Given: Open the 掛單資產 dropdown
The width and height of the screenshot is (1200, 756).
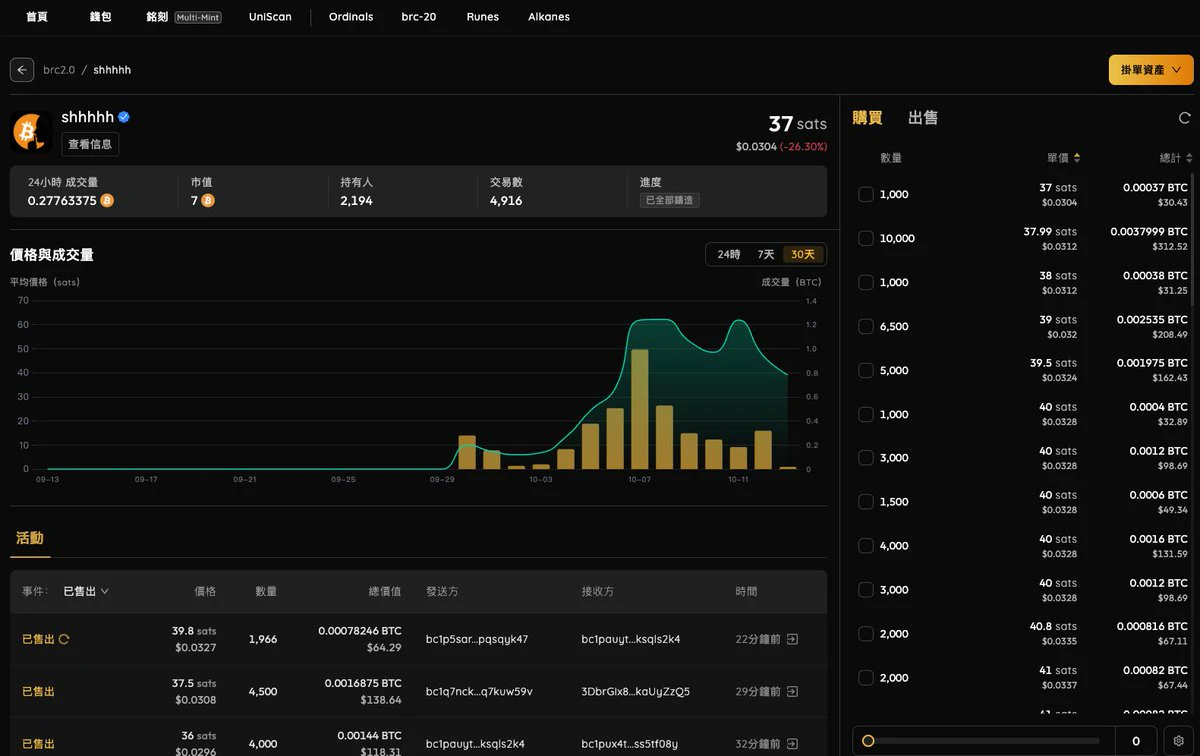Looking at the screenshot, I should coord(1151,70).
